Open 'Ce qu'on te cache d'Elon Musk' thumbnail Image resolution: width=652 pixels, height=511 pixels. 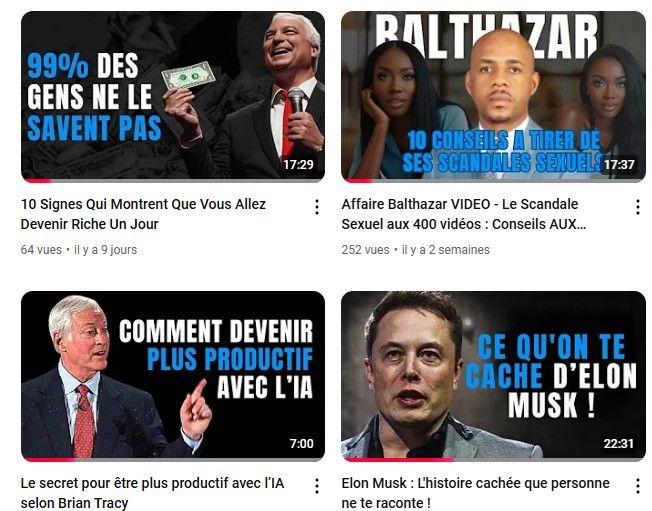[x=493, y=376]
